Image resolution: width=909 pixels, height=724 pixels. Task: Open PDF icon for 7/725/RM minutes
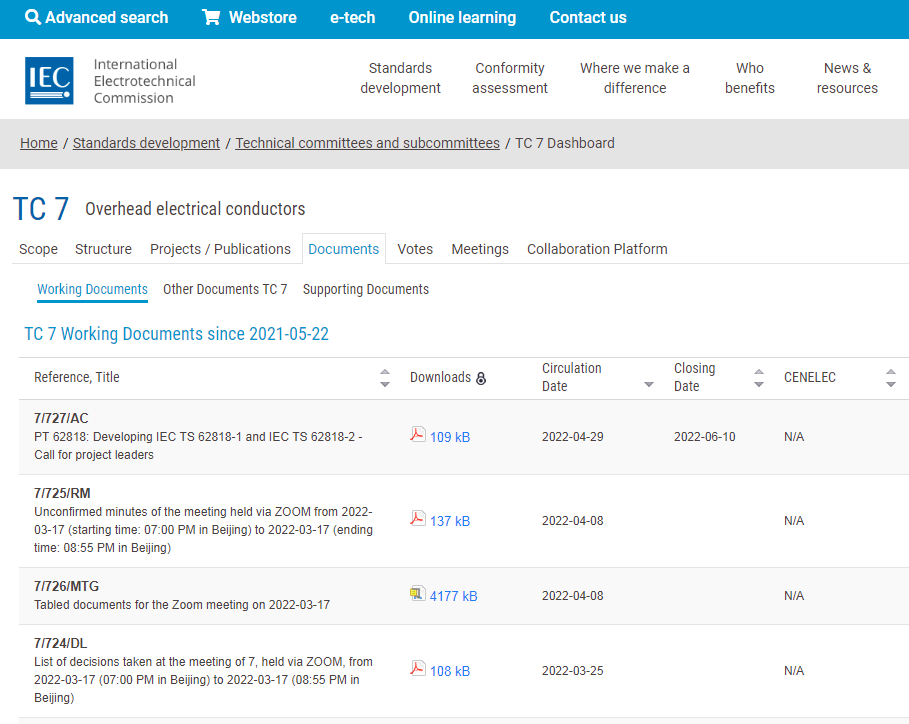click(417, 518)
